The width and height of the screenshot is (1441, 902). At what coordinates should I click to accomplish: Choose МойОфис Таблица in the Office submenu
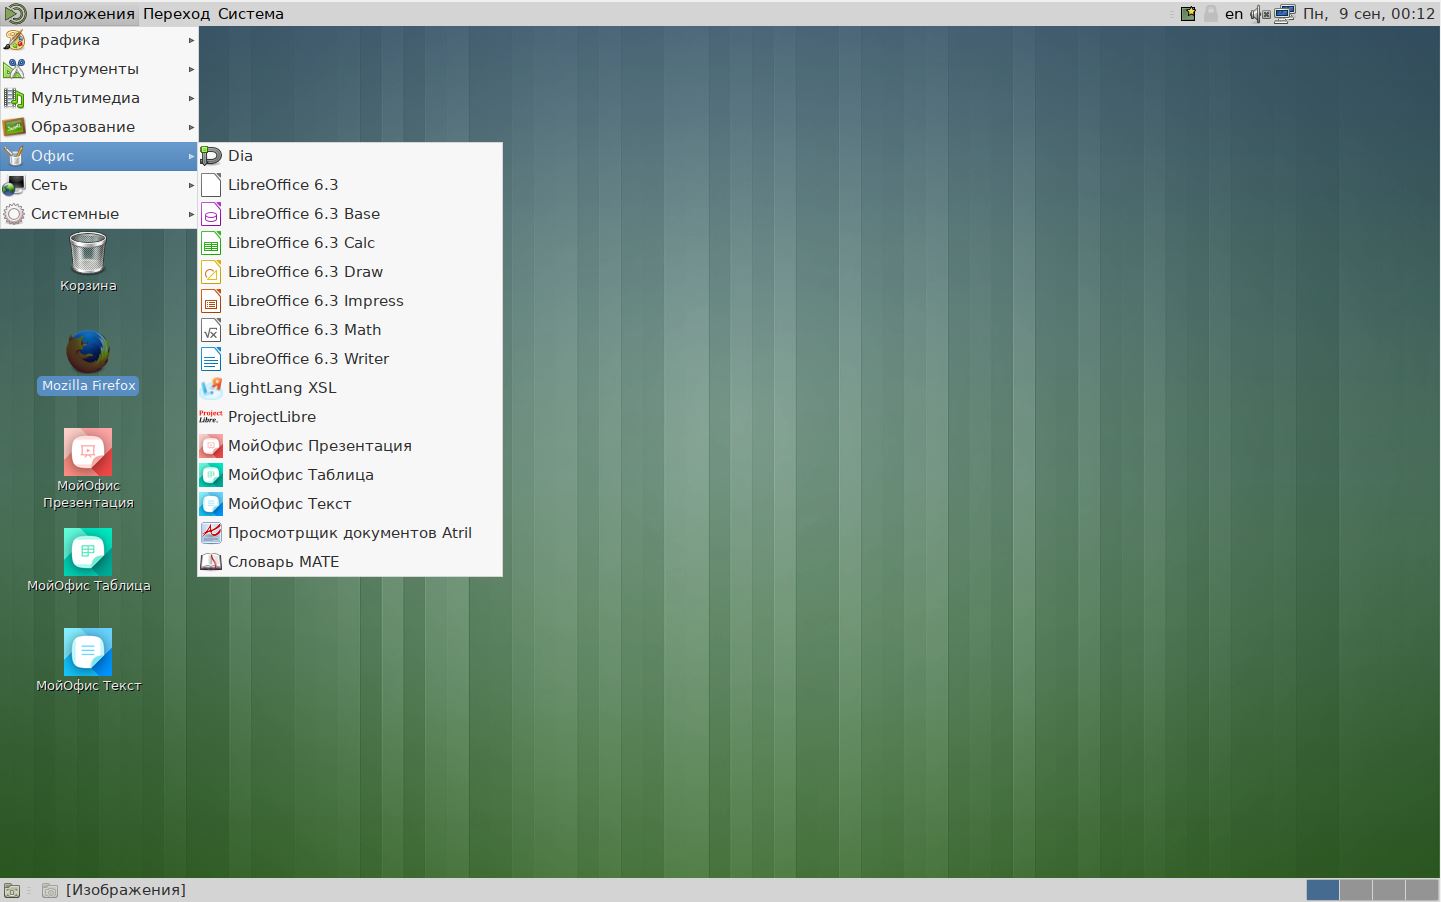click(350, 475)
